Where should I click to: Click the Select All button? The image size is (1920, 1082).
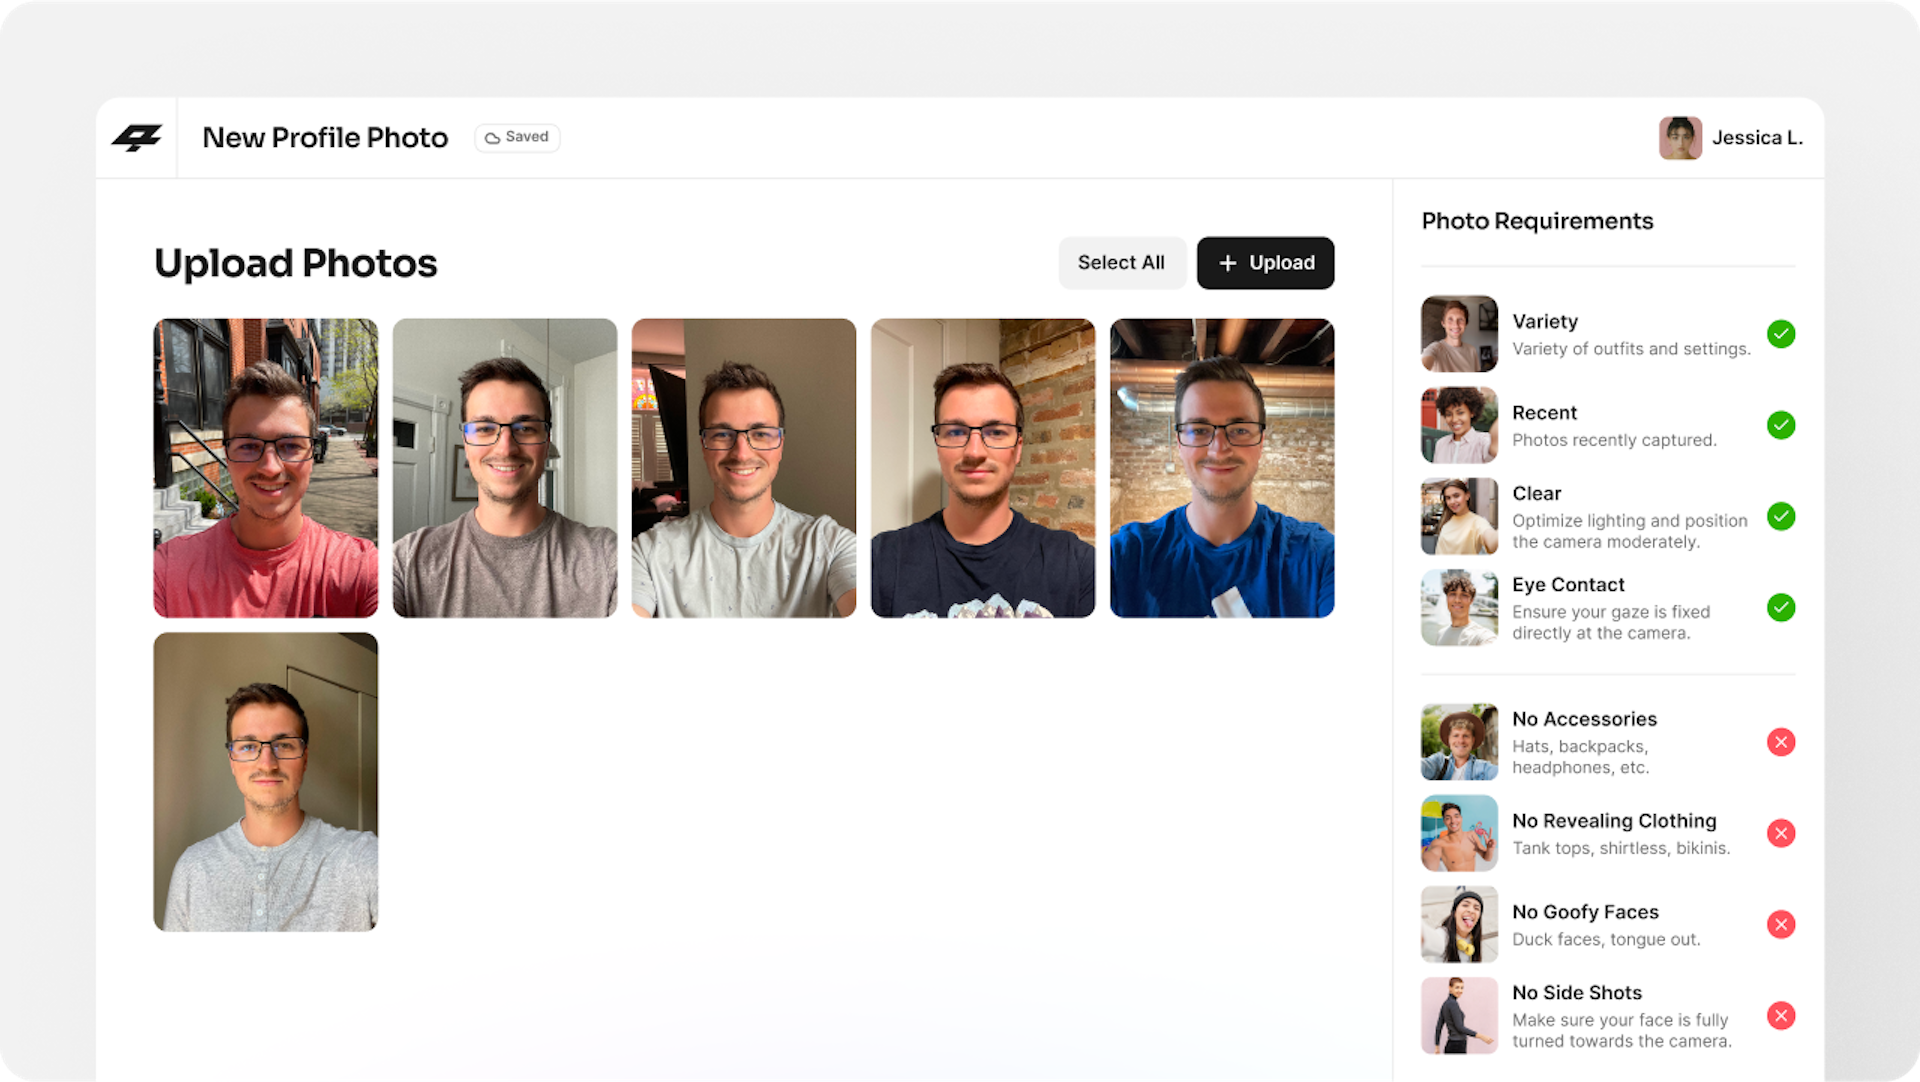(1121, 262)
